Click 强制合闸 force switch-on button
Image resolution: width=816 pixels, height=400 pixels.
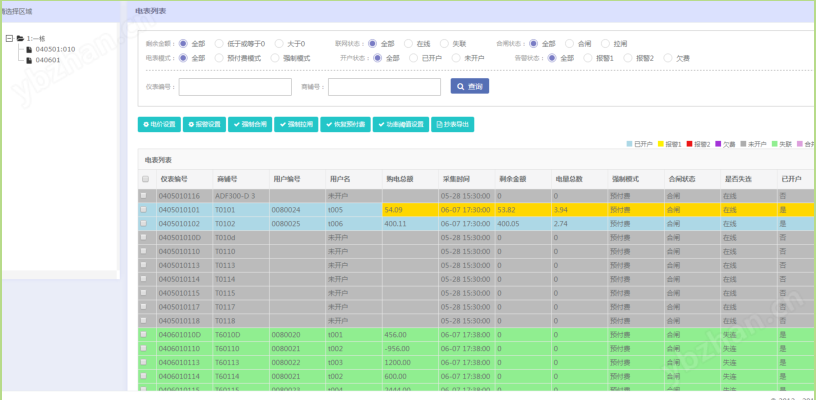point(250,124)
